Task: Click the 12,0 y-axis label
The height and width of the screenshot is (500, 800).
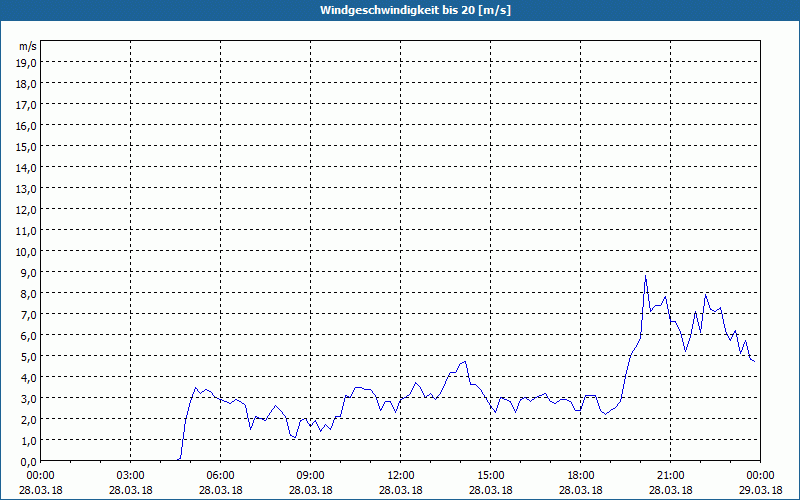Action: 28,210
